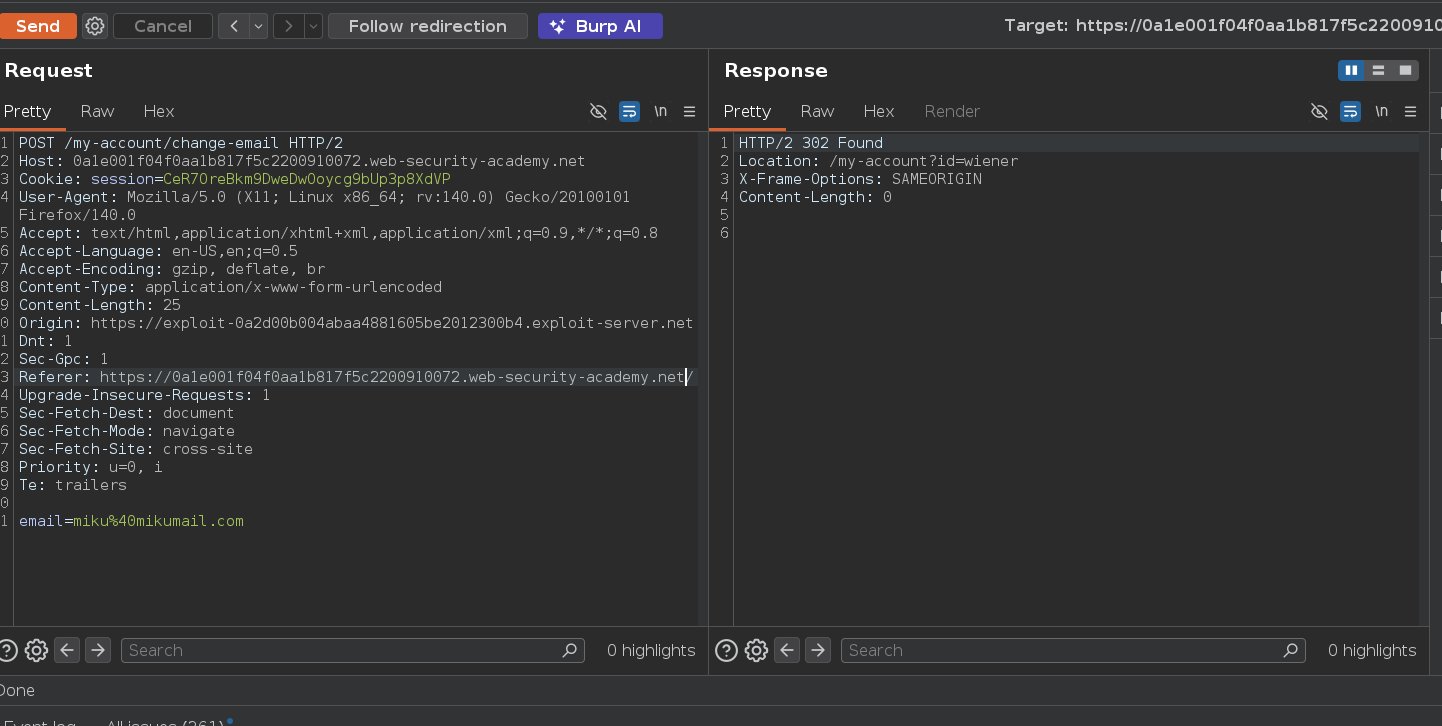
Task: Open the Response panel hamburger menu
Action: (x=1410, y=111)
